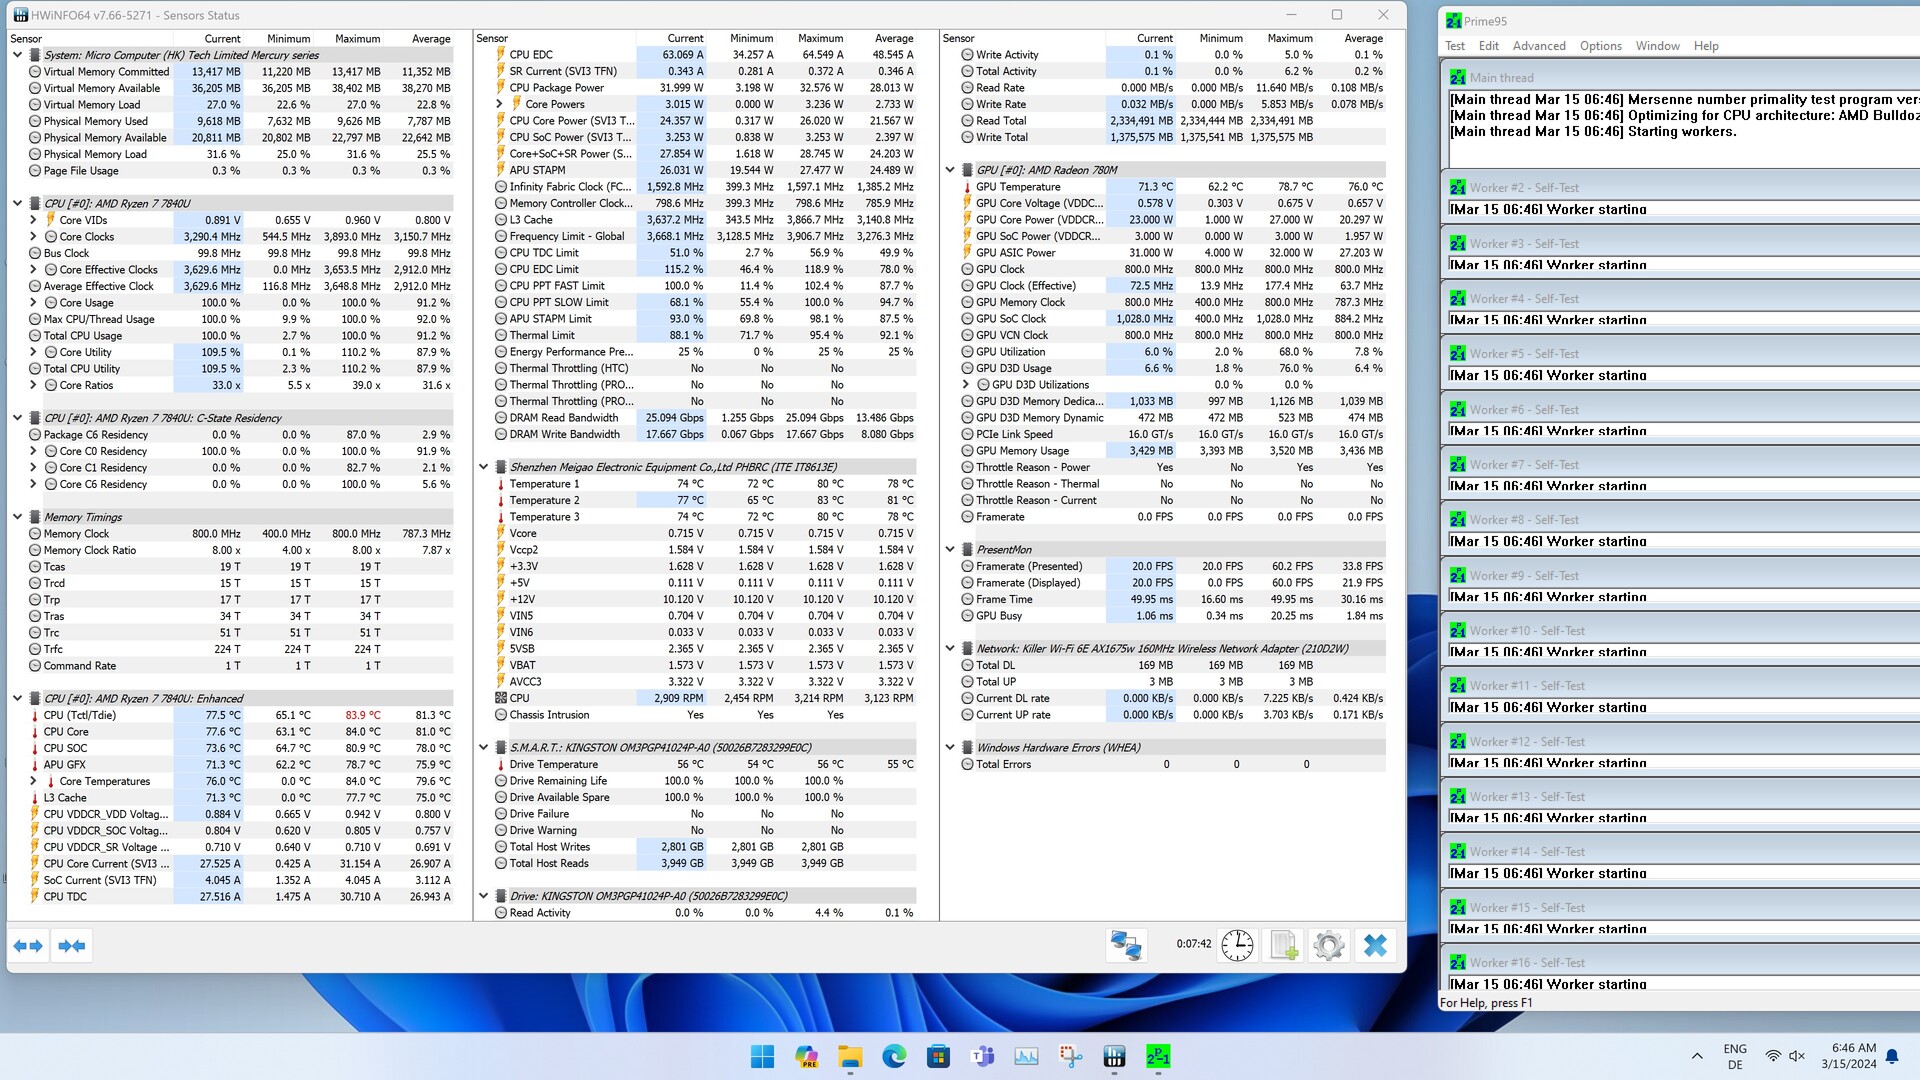The width and height of the screenshot is (1920, 1080).
Task: Open Prime95 from the taskbar
Action: 1158,1056
